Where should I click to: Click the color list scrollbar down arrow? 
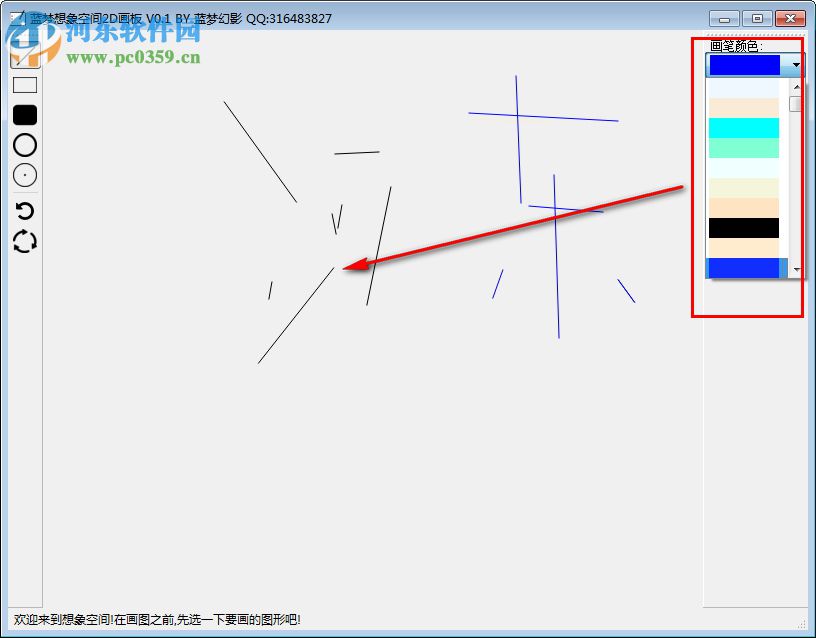click(795, 268)
